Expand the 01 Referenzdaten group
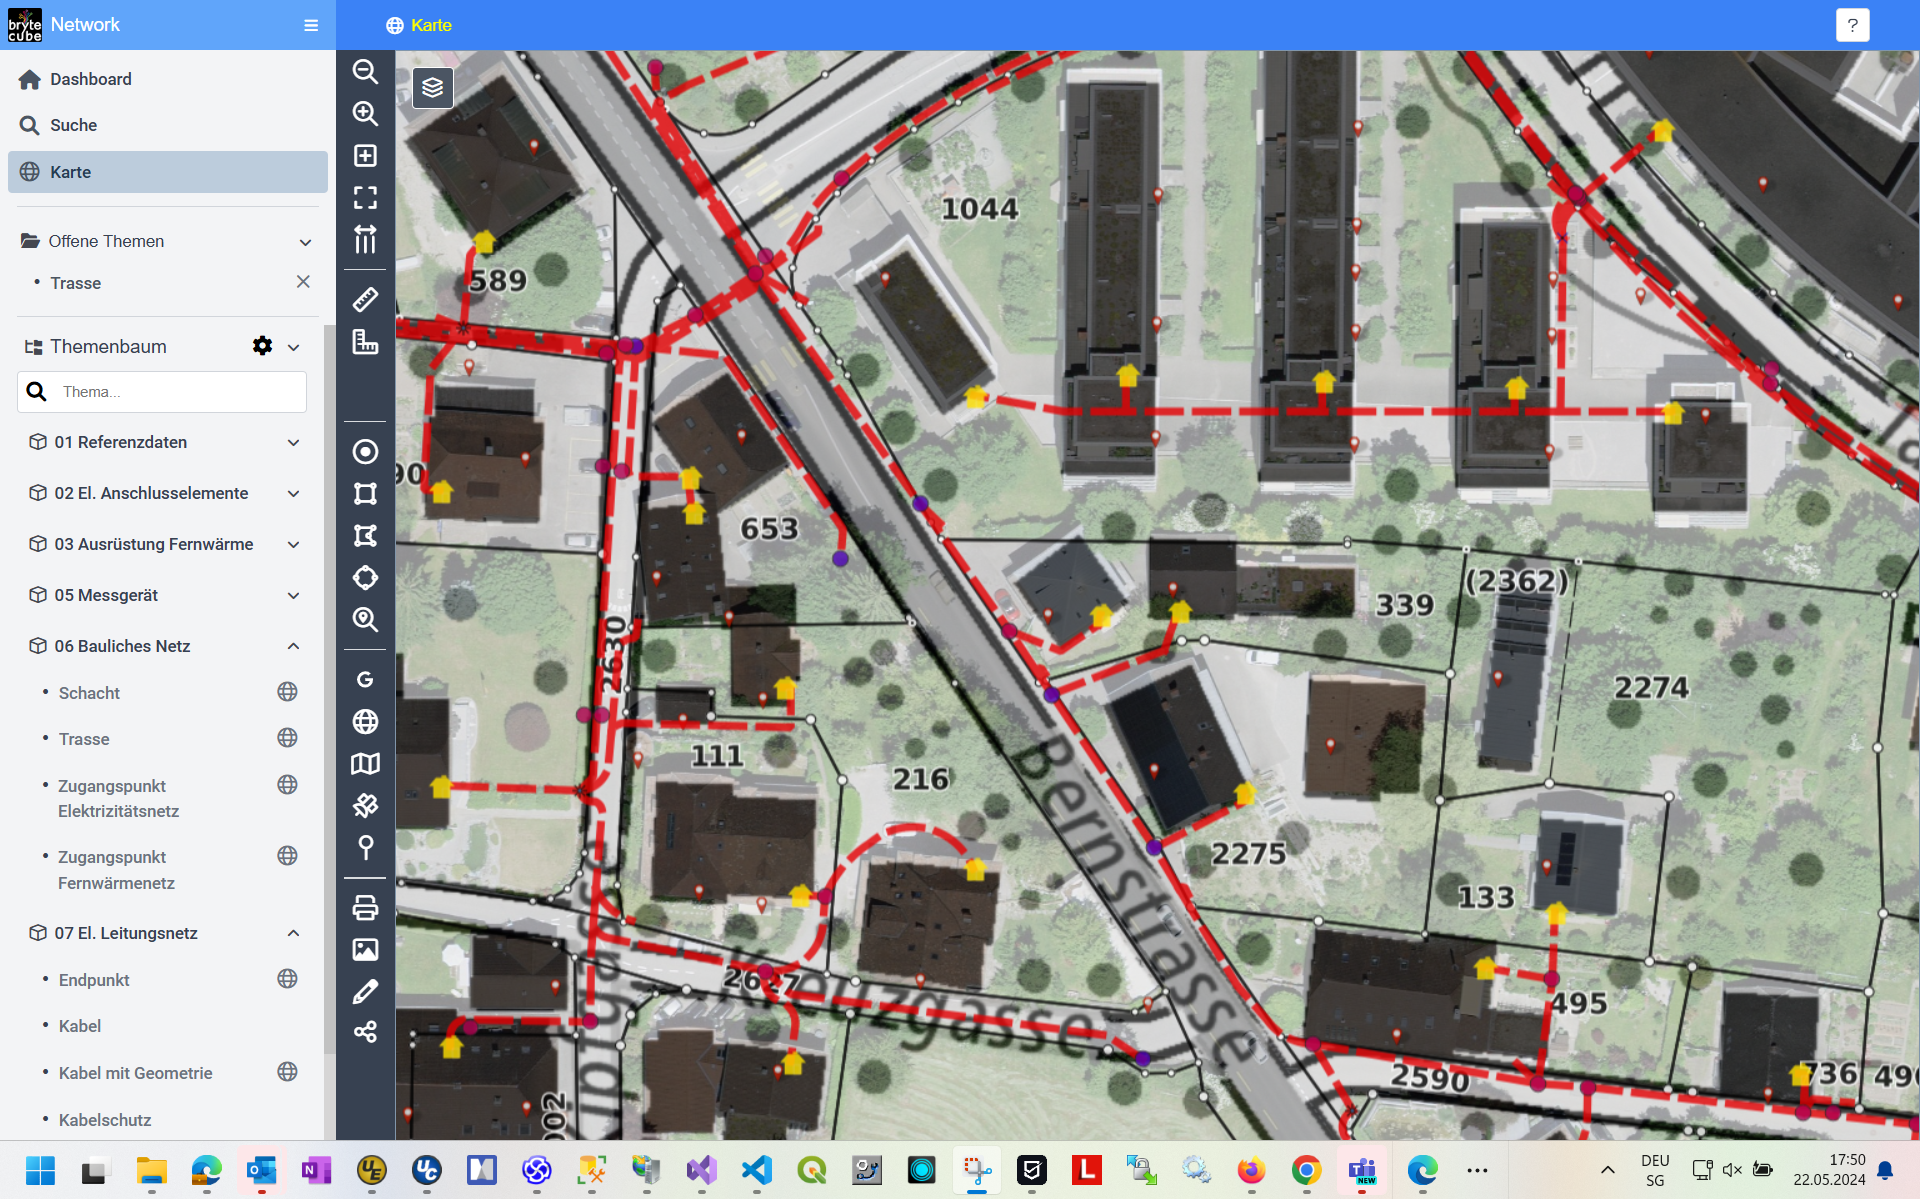 pyautogui.click(x=293, y=442)
